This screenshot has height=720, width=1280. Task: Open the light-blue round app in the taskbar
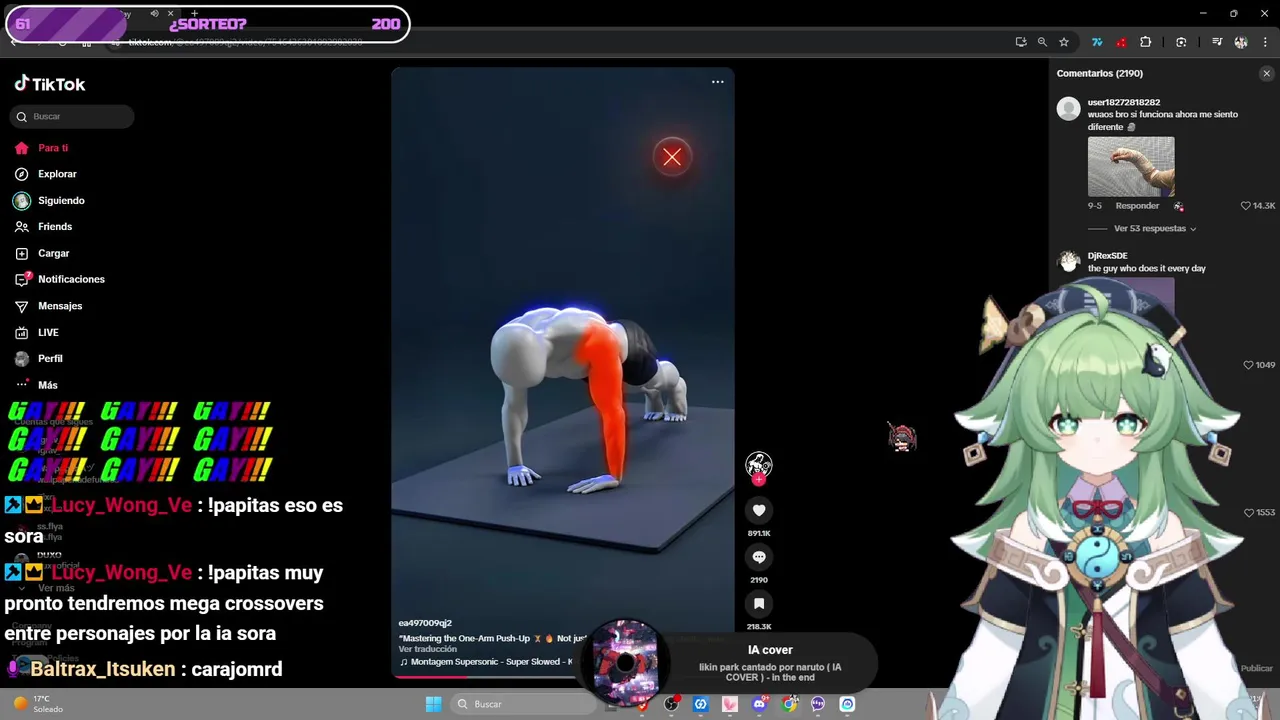click(847, 704)
